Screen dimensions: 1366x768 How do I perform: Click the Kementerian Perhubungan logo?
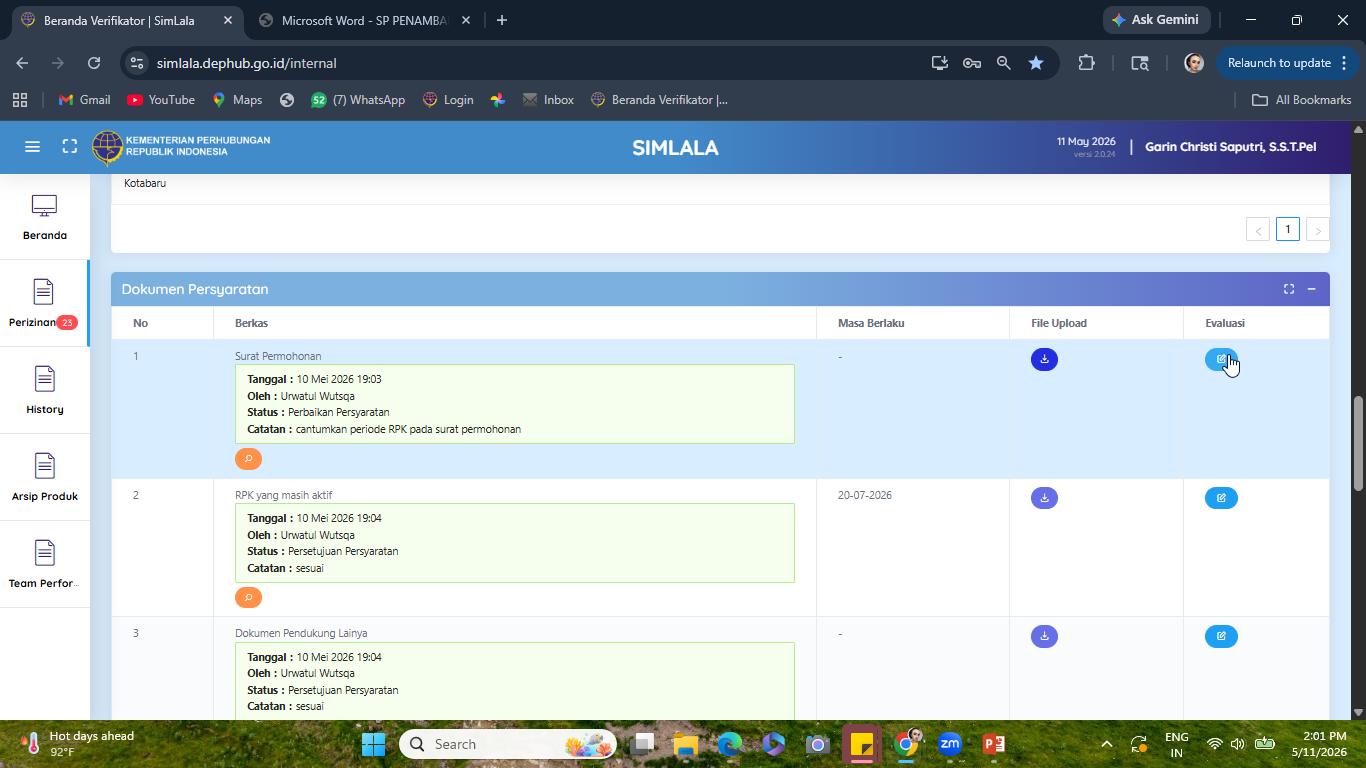(181, 147)
